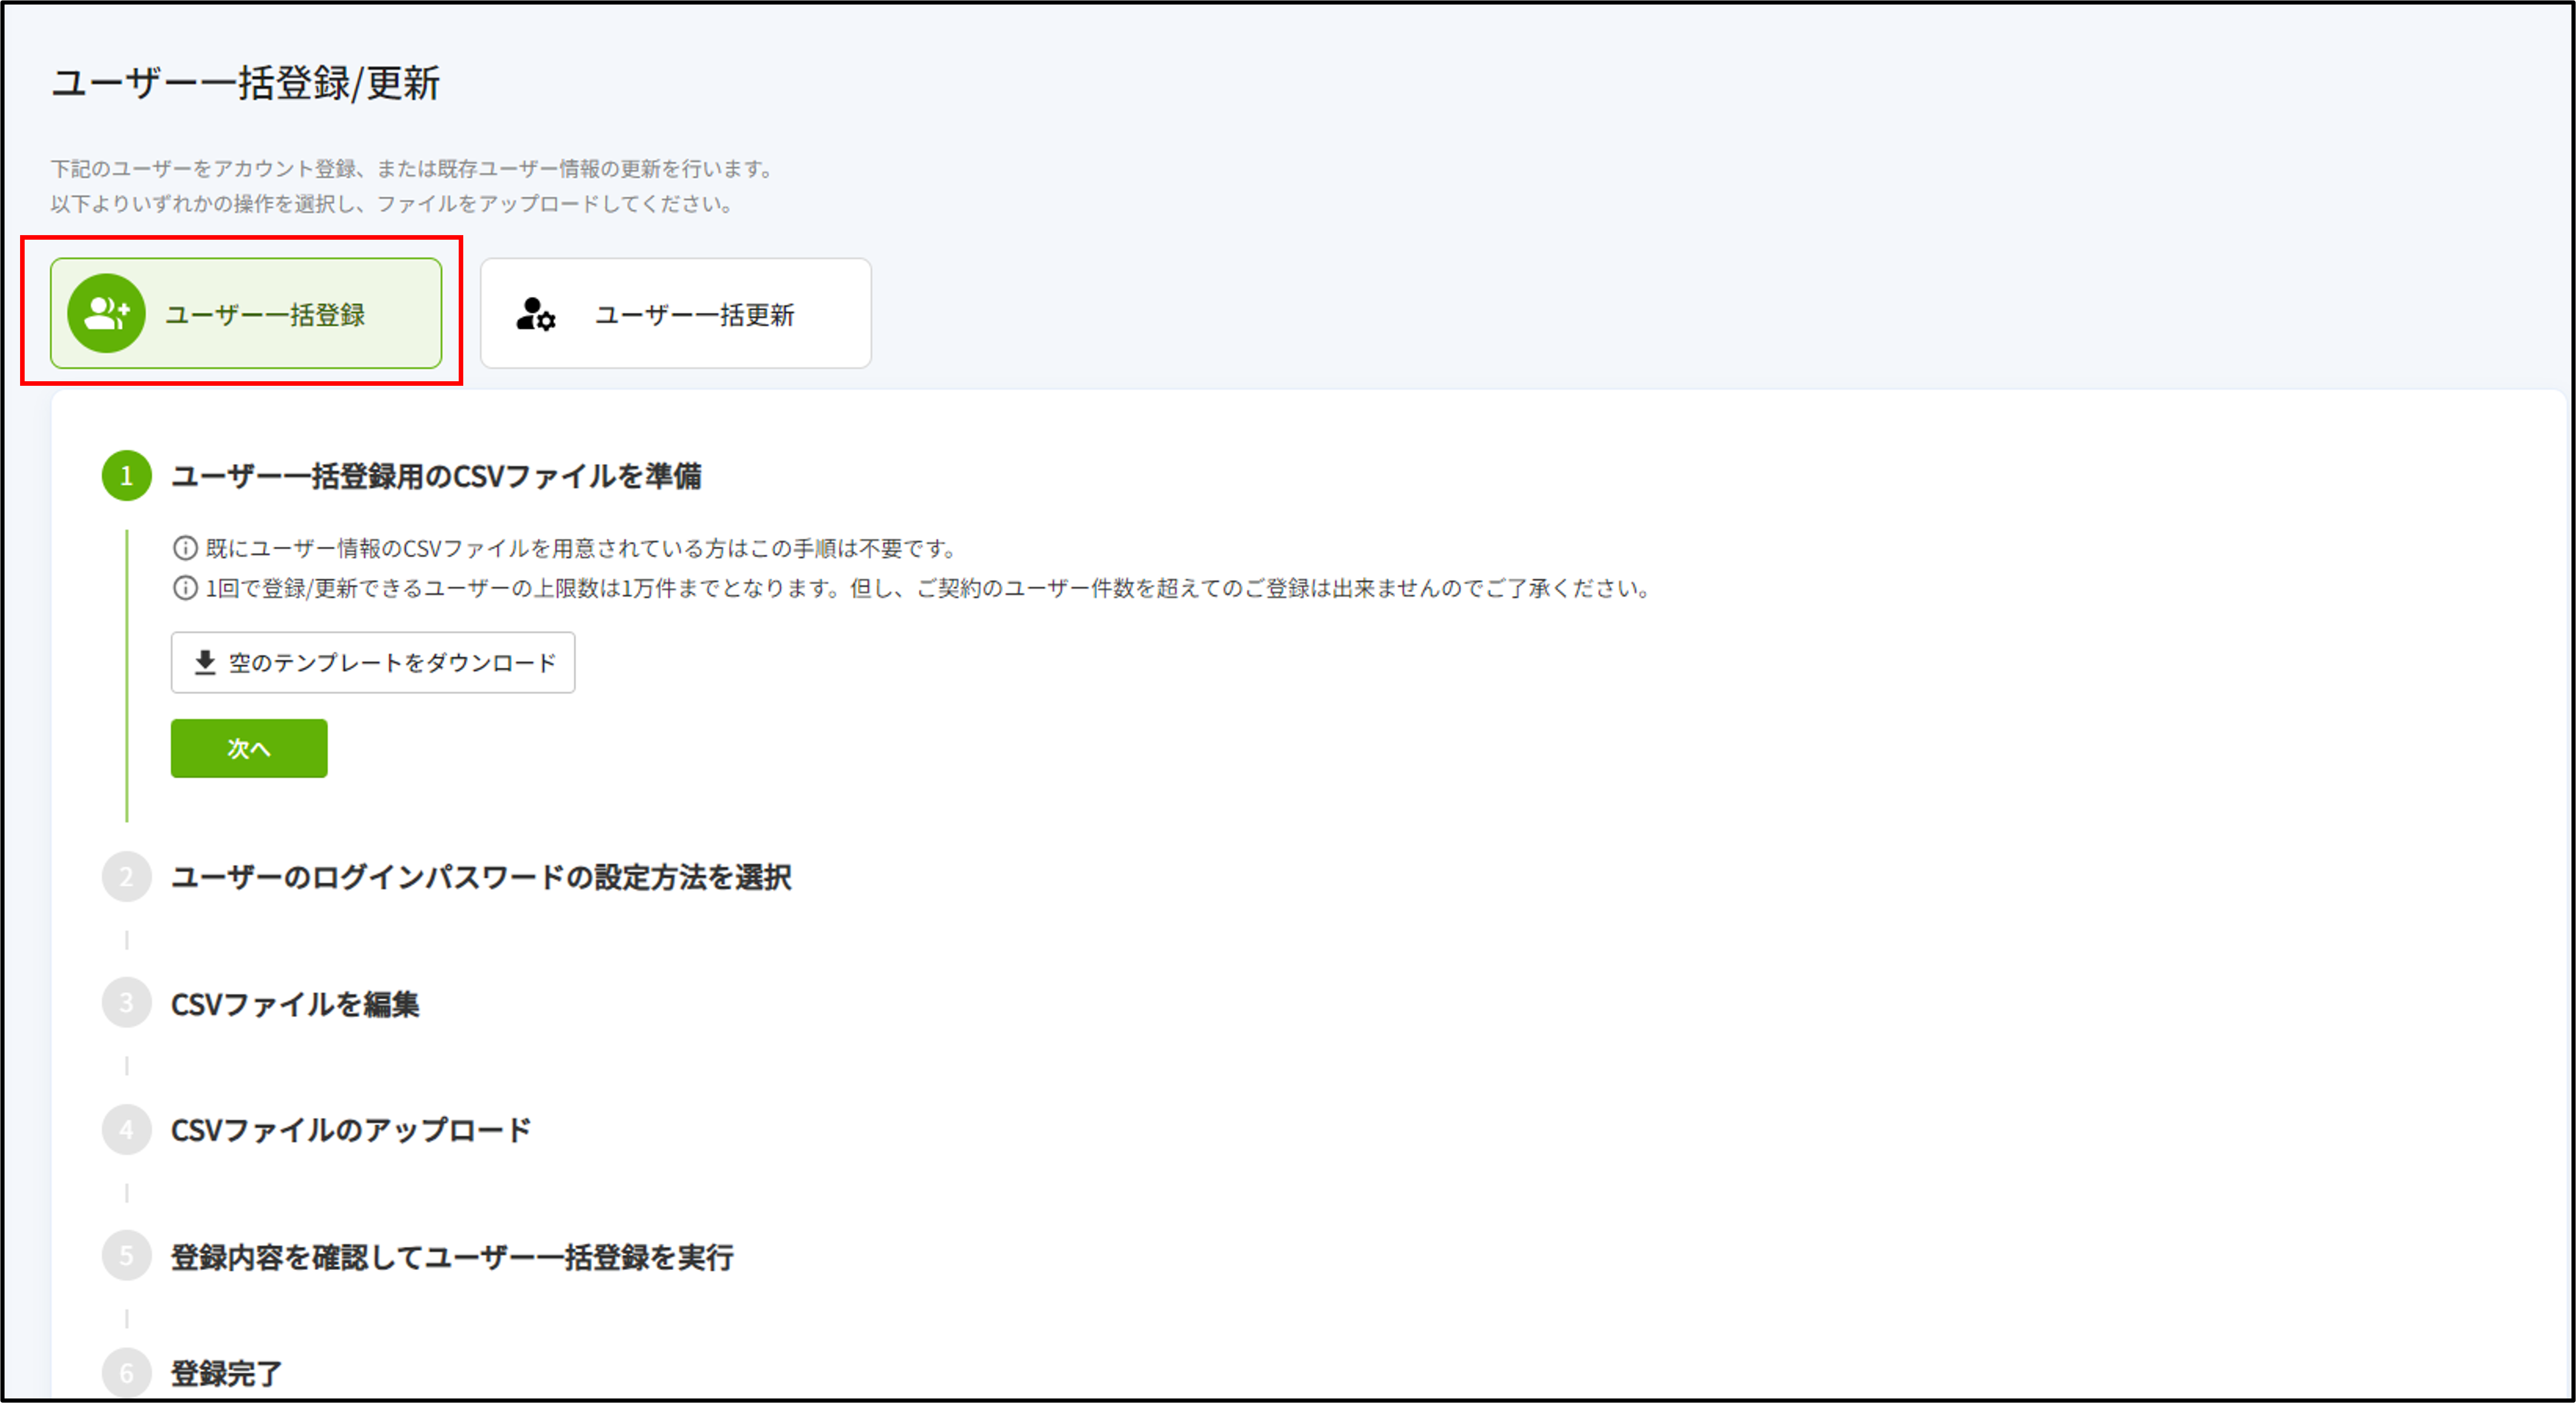The width and height of the screenshot is (2576, 1403).
Task: Click the download arrow icon
Action: (x=204, y=662)
